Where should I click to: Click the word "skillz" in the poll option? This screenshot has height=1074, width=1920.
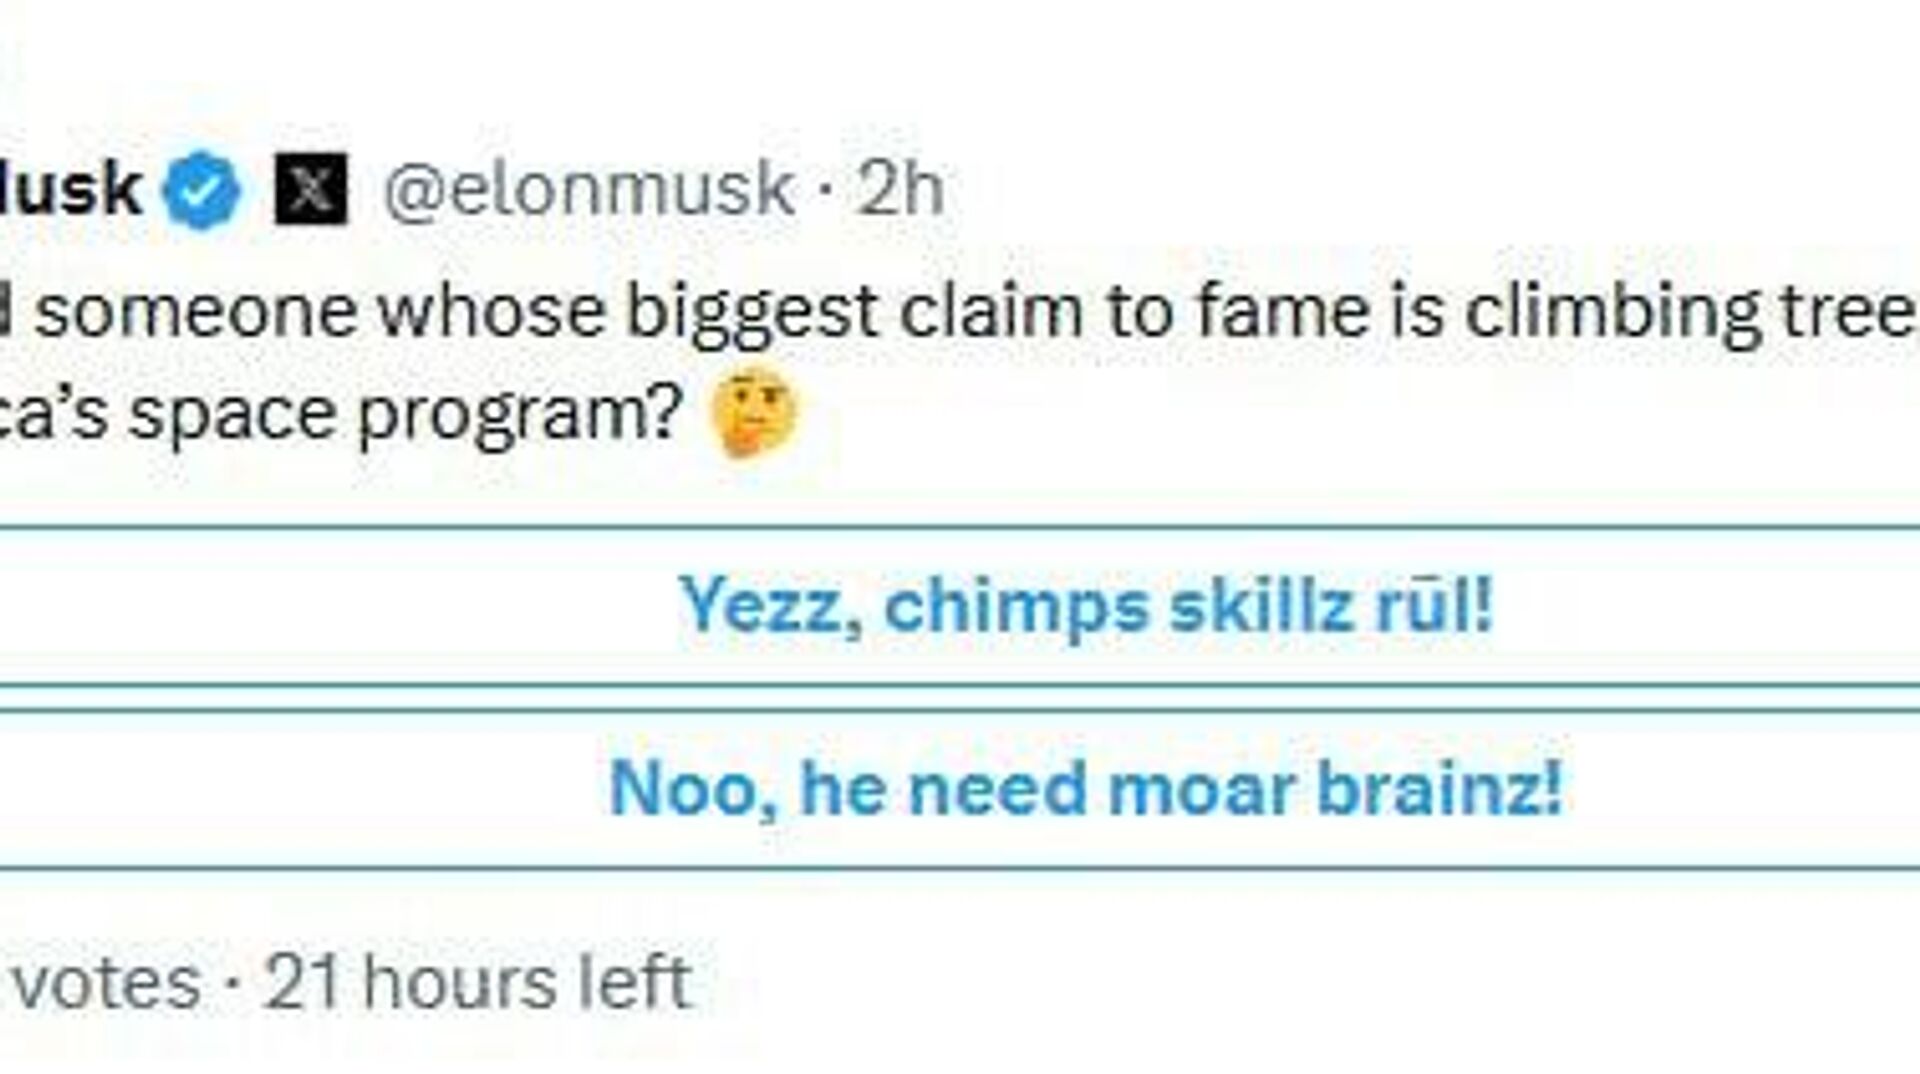(1261, 606)
